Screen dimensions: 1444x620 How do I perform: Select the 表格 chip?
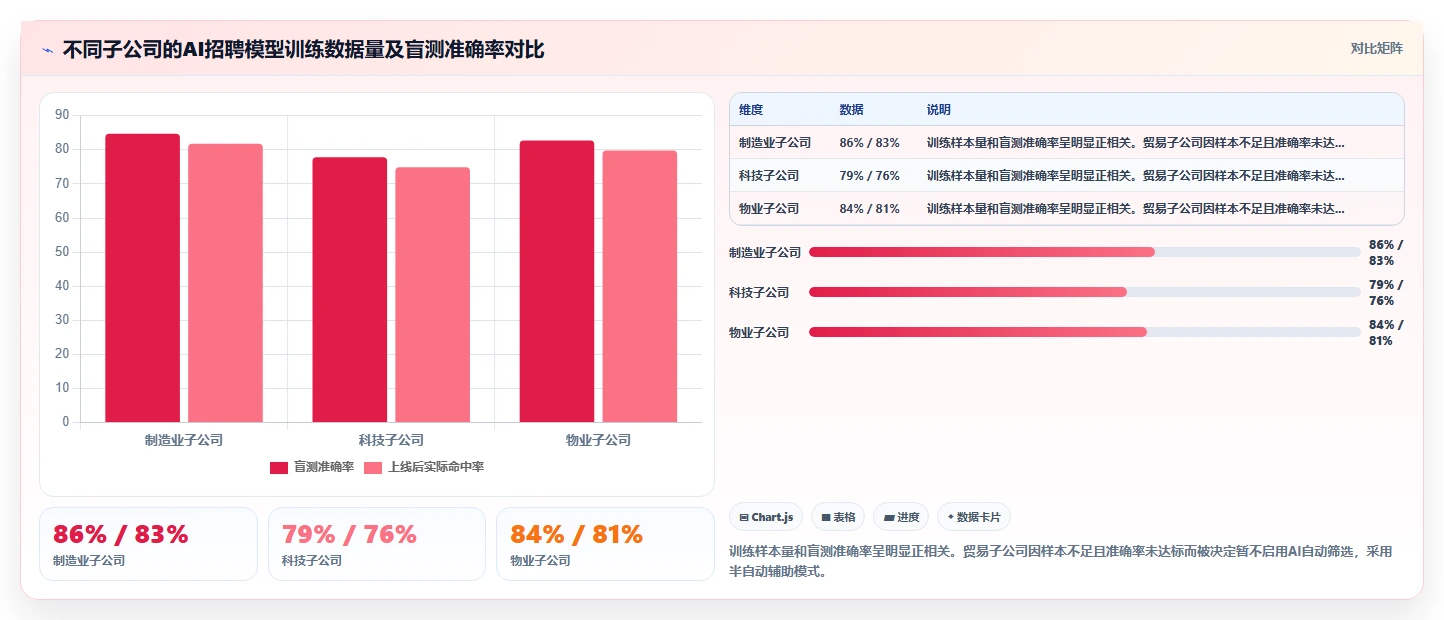[x=838, y=517]
